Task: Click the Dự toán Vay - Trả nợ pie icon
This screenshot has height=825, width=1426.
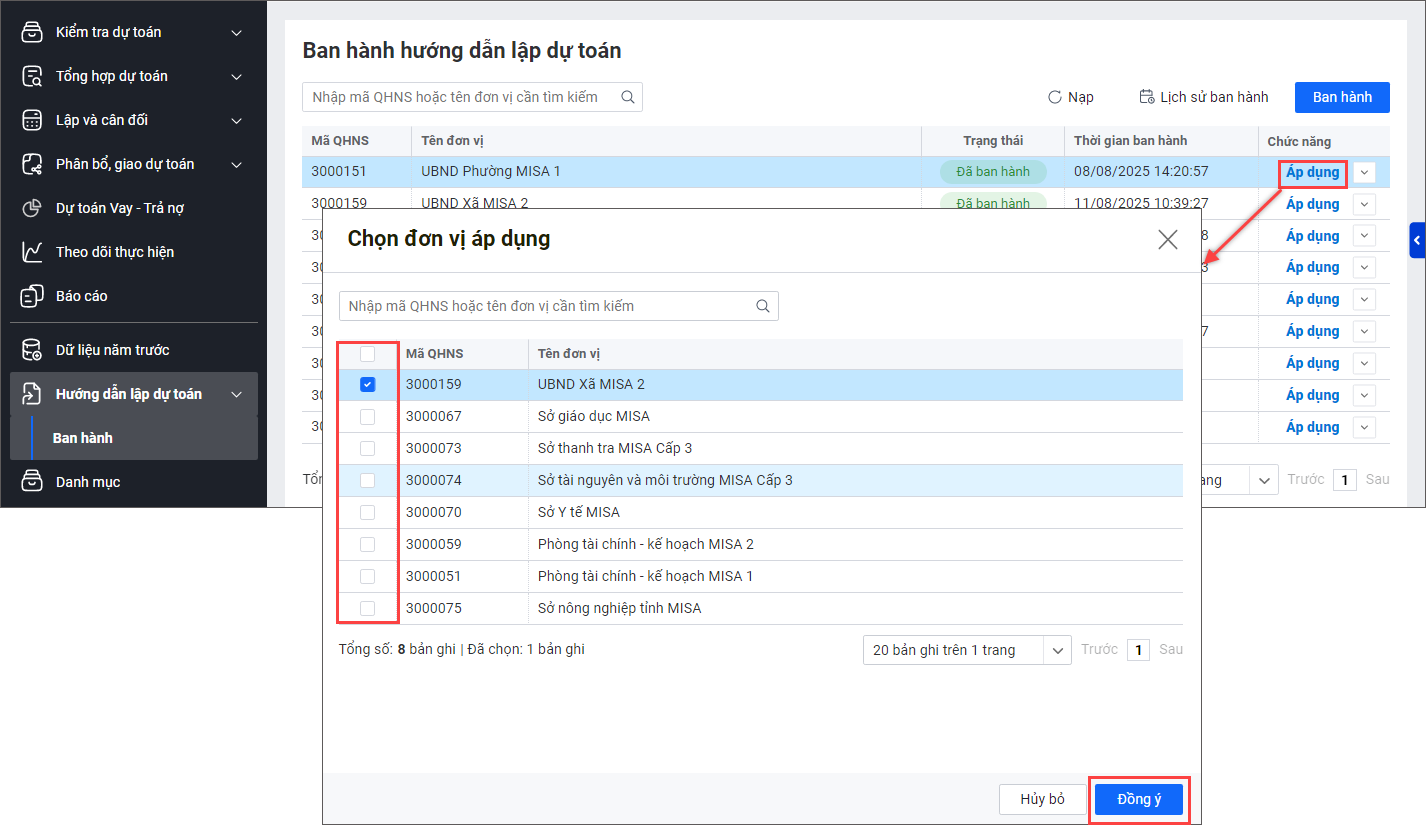Action: click(32, 208)
